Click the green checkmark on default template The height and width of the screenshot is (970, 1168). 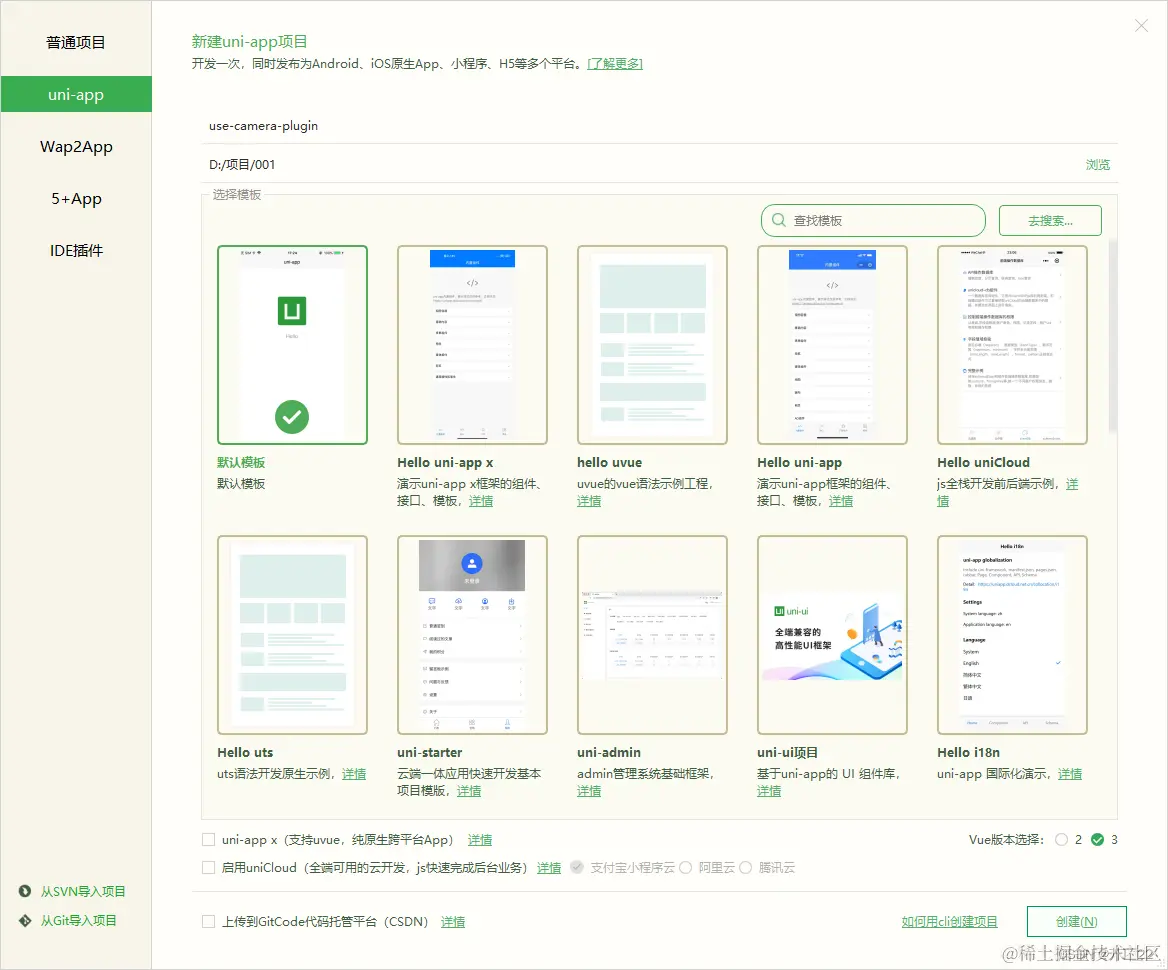[x=292, y=416]
